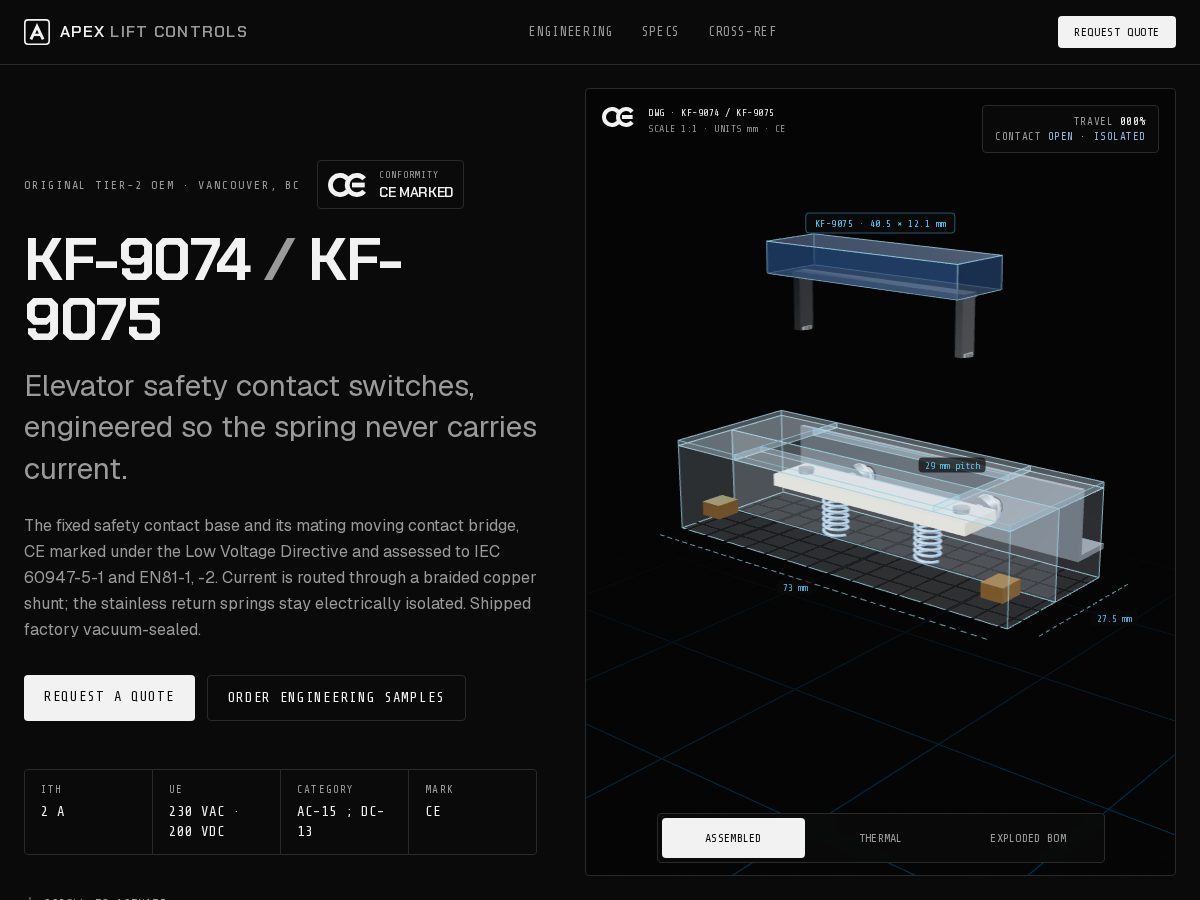
Task: Click the DWG KF-9074 / KF-9075 title
Action: click(x=711, y=113)
